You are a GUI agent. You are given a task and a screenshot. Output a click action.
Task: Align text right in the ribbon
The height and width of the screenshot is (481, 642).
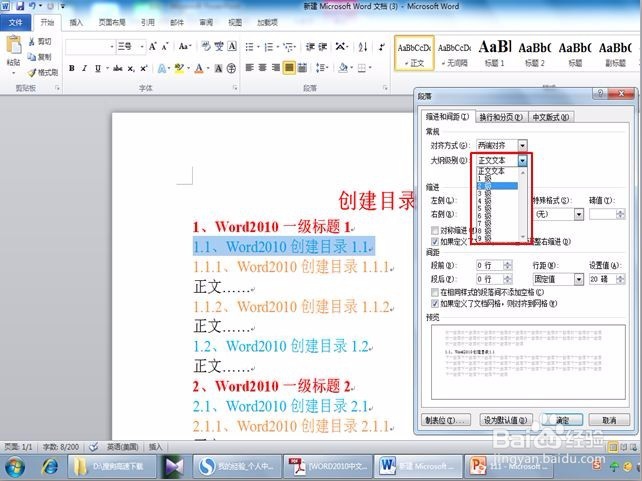(x=276, y=68)
